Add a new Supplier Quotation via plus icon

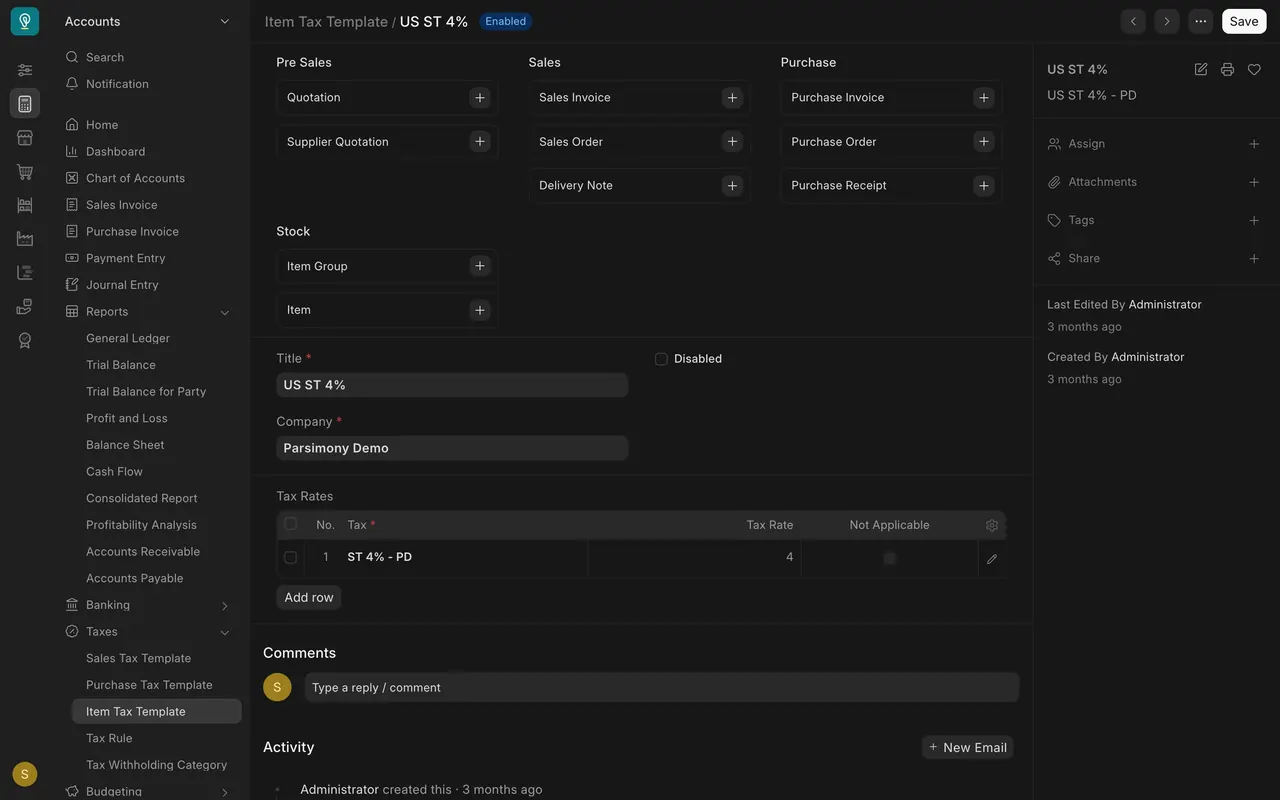tap(480, 141)
